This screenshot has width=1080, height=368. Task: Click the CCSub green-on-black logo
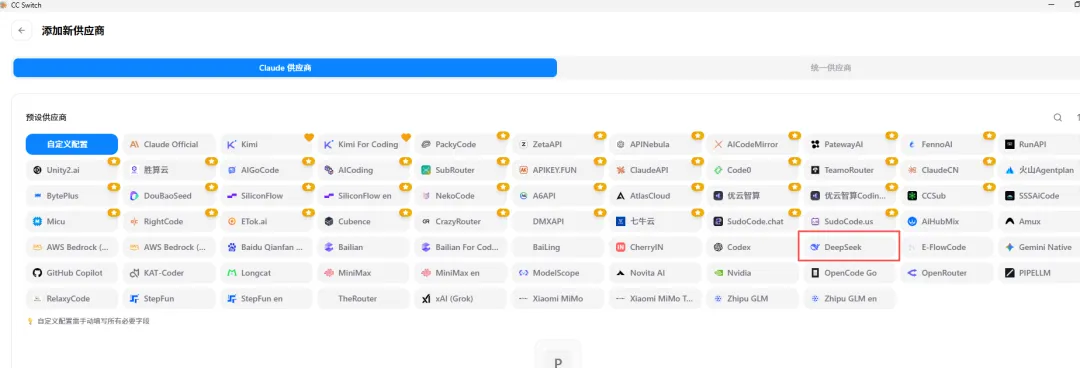click(912, 196)
